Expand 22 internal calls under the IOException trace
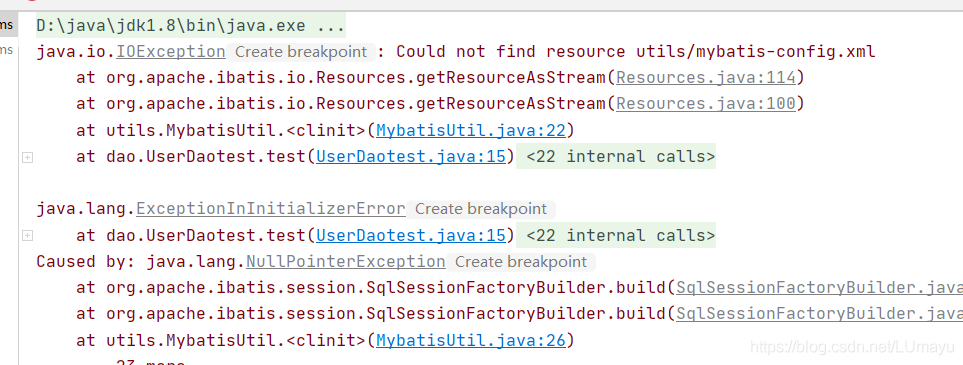 (616, 157)
